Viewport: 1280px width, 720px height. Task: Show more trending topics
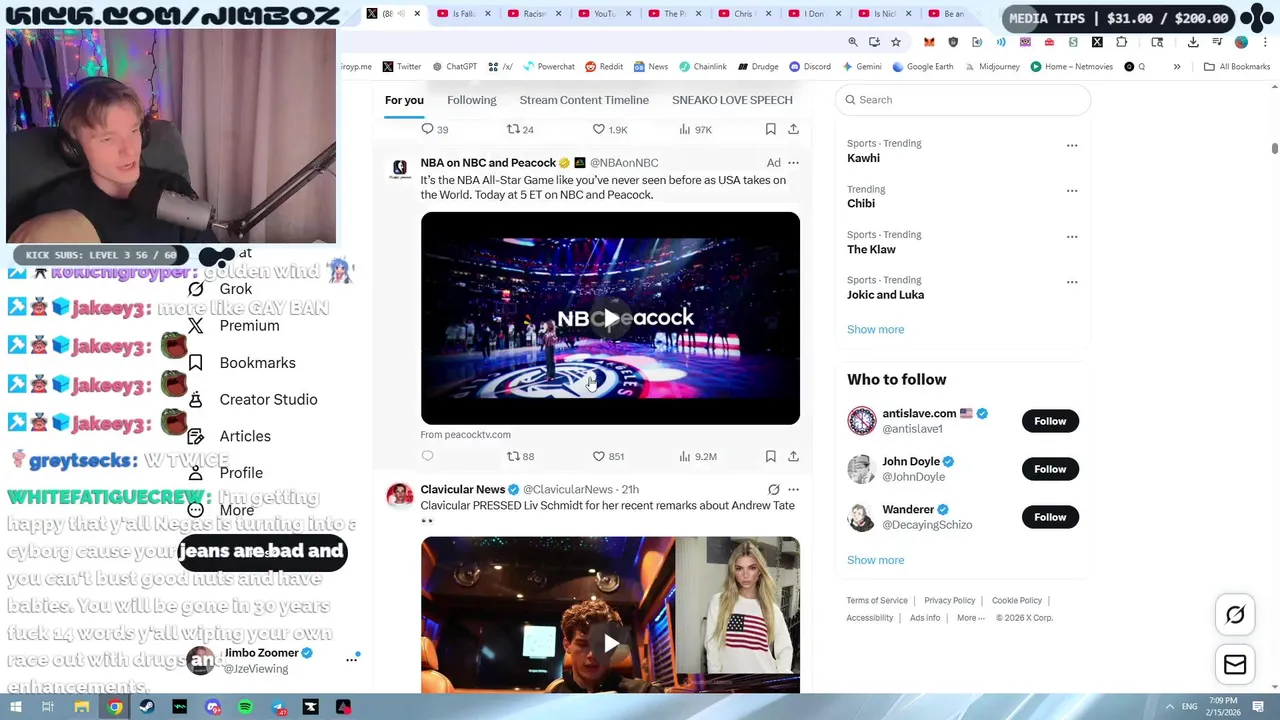pyautogui.click(x=875, y=329)
